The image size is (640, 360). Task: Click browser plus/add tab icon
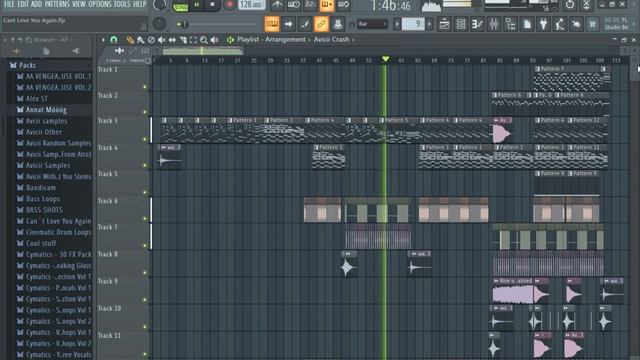pos(16,51)
